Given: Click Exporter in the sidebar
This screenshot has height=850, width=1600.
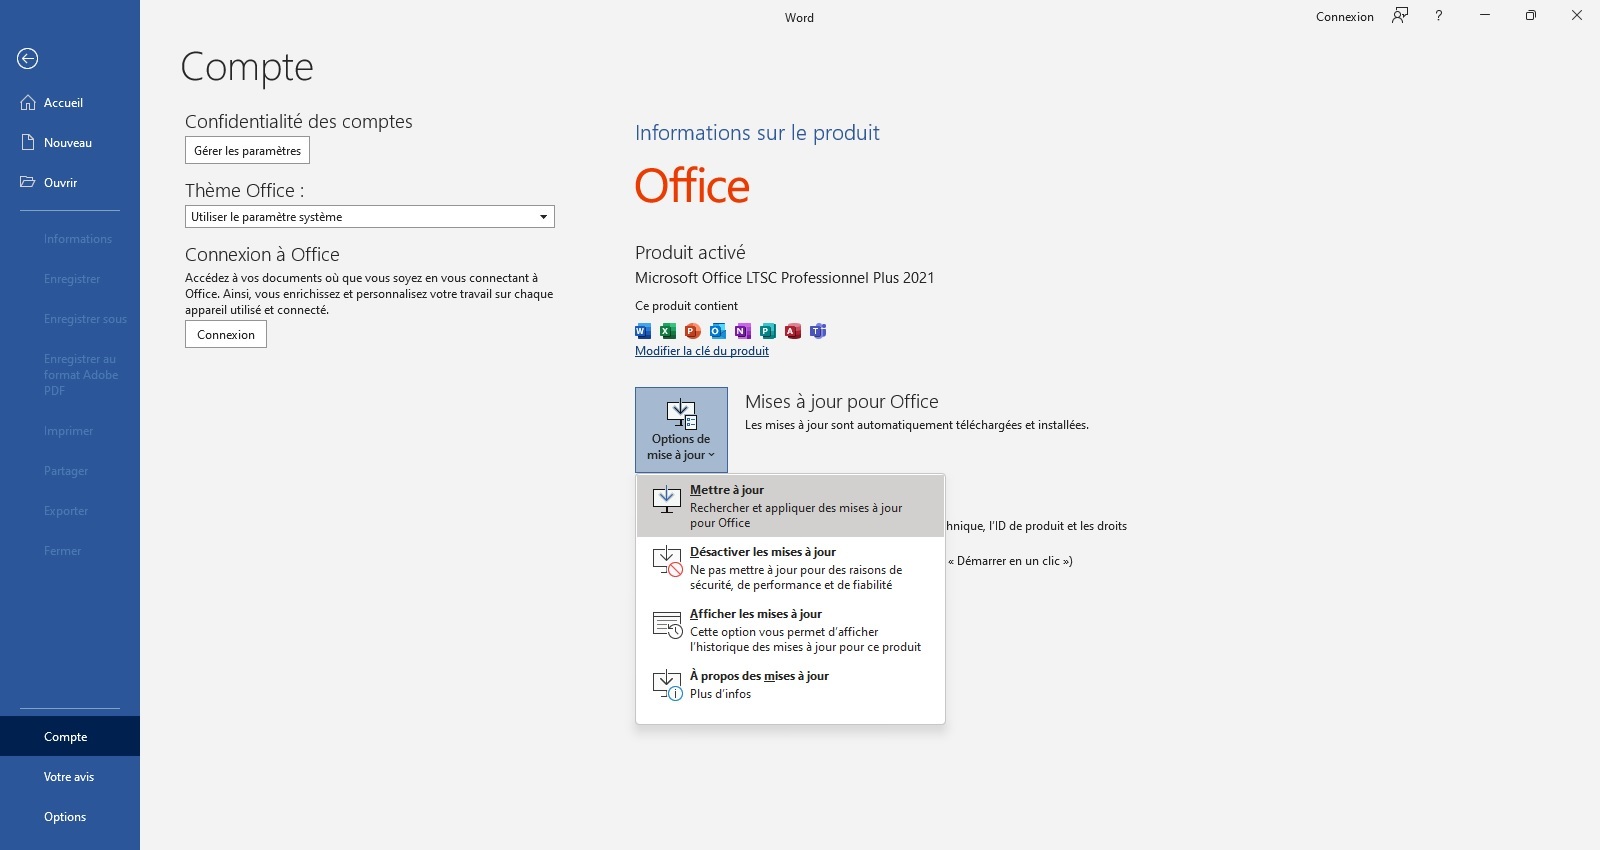Looking at the screenshot, I should tap(70, 511).
